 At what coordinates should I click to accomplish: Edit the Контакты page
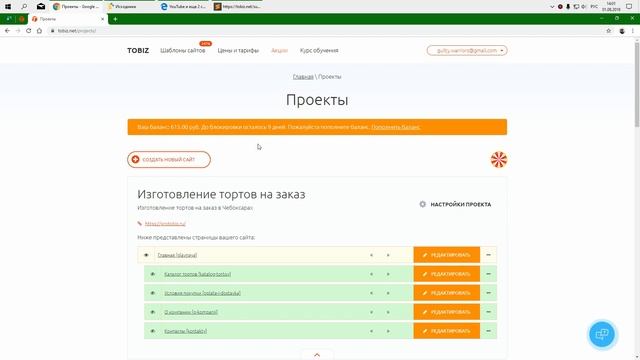point(447,331)
